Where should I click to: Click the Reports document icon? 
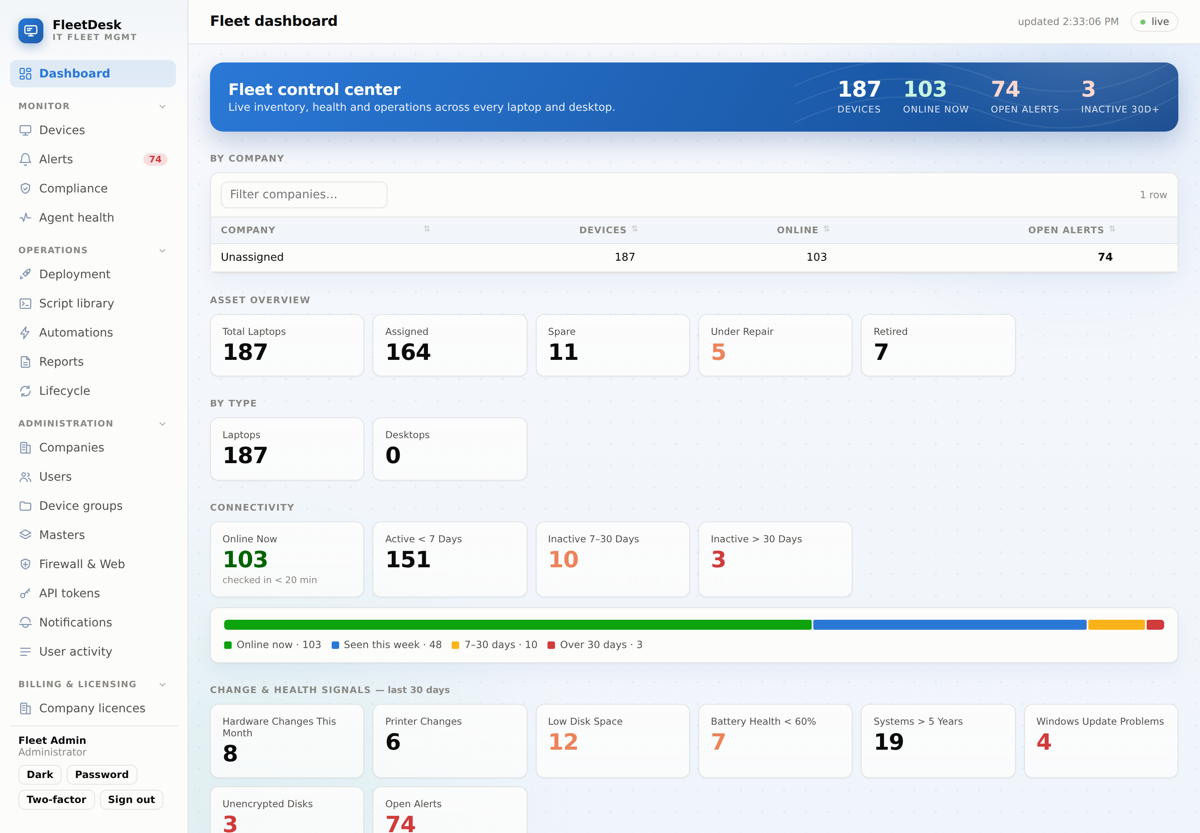[x=26, y=362]
